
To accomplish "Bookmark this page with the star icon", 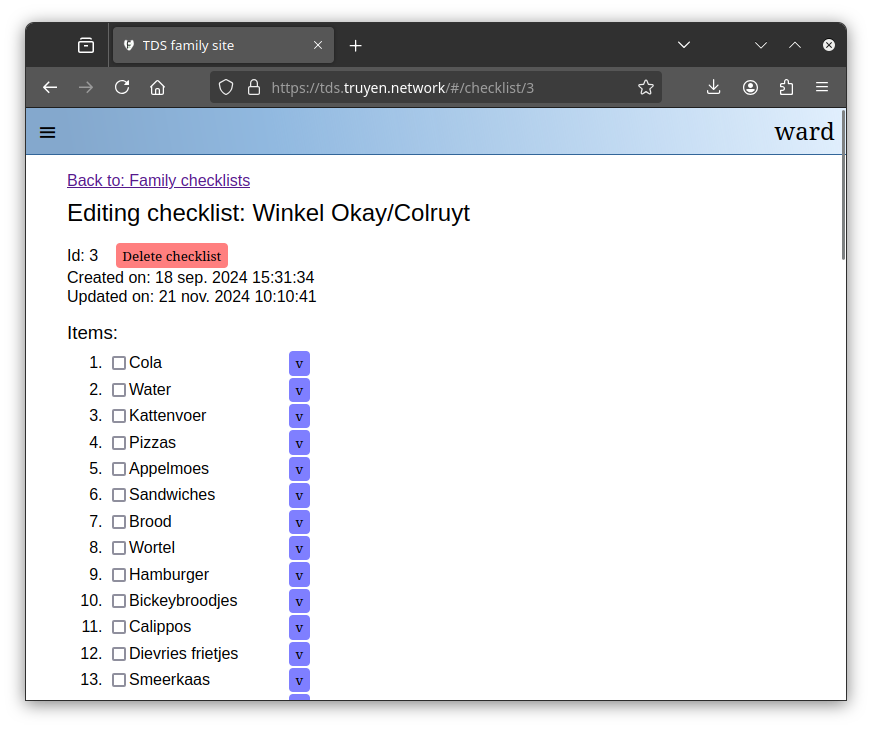I will (645, 87).
